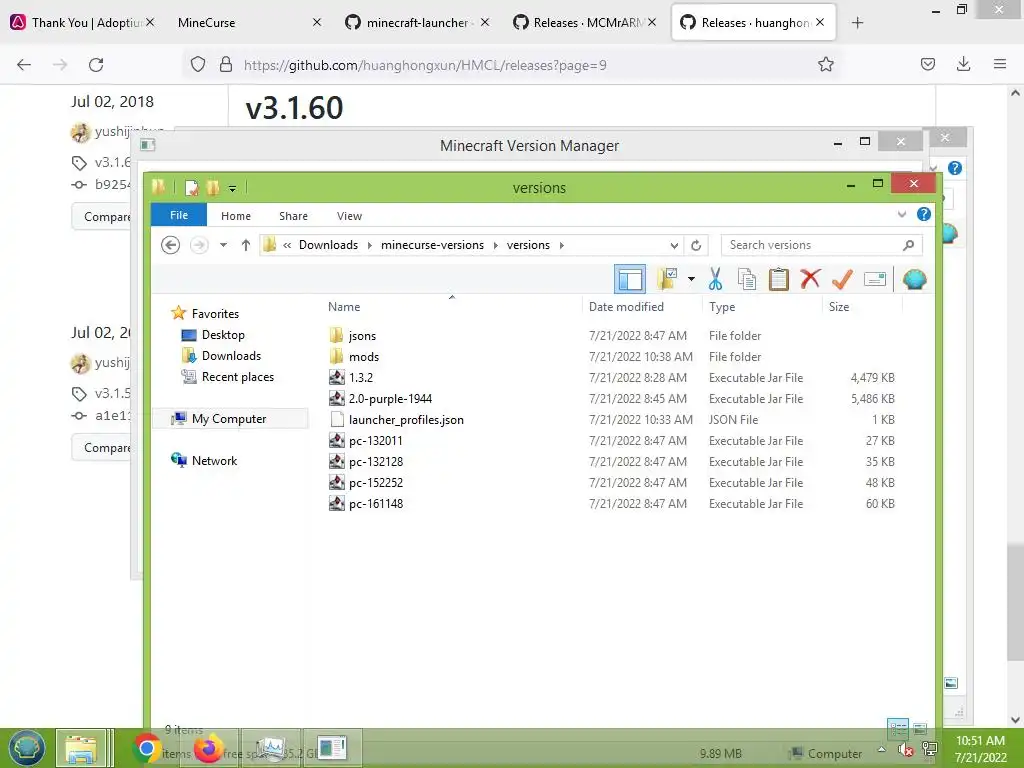Open explorer help question mark icon

click(923, 214)
